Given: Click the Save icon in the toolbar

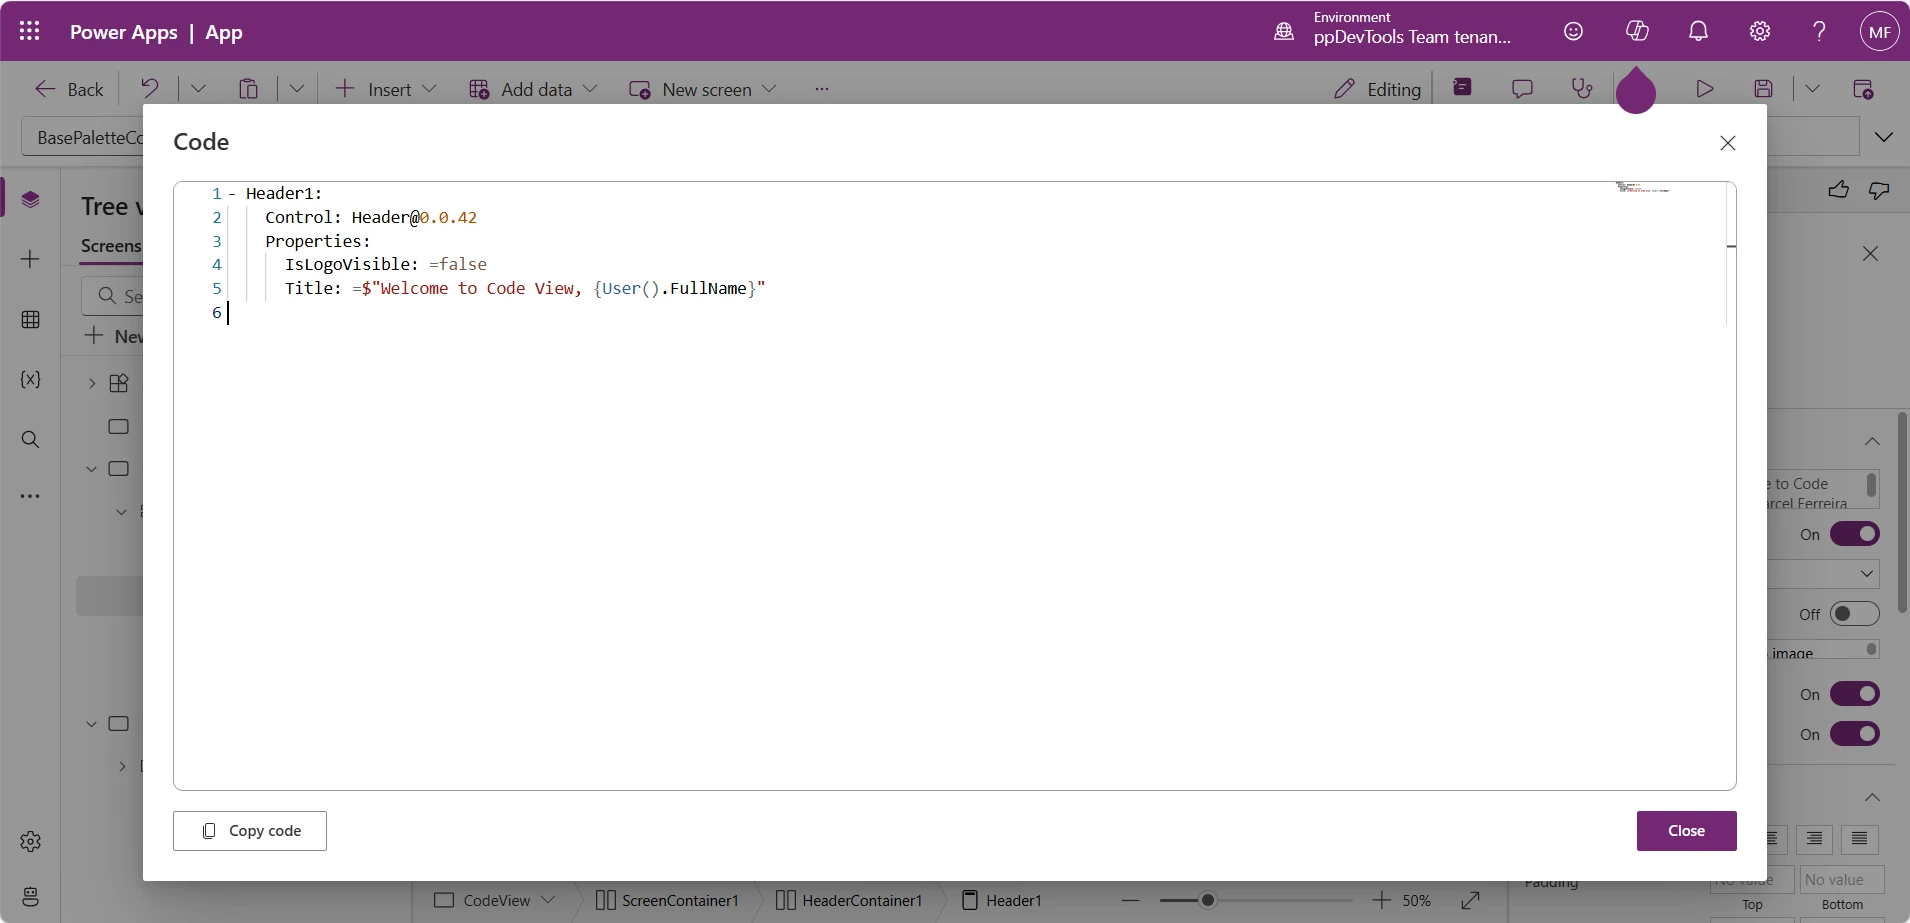Looking at the screenshot, I should 1764,88.
